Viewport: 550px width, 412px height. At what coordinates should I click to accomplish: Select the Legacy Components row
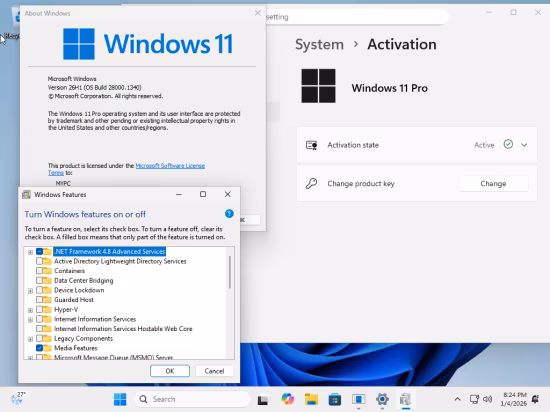tap(83, 338)
